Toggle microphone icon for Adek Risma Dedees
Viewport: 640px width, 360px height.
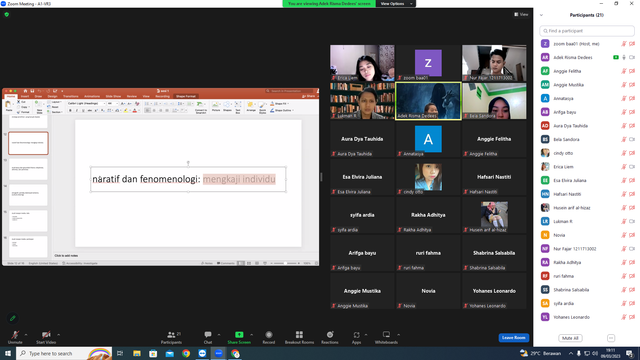624,58
